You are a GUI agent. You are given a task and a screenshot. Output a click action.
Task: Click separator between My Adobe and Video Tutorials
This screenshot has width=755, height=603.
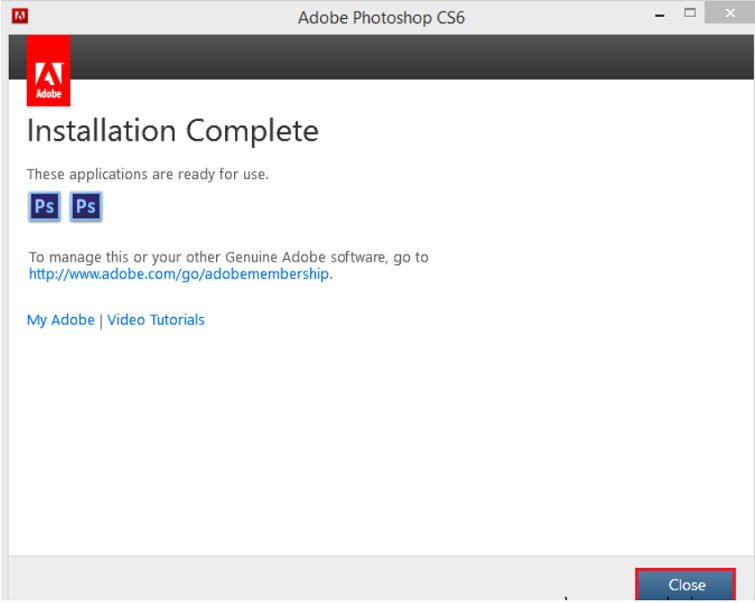pyautogui.click(x=101, y=320)
